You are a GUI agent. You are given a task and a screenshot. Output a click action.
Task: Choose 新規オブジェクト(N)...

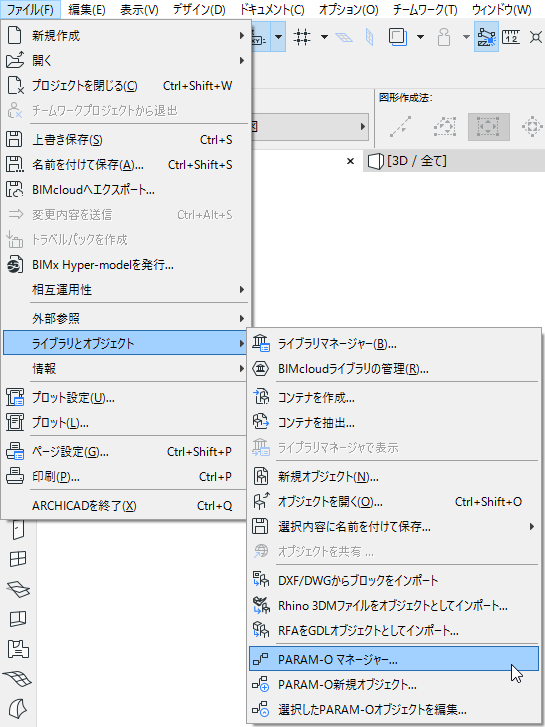pyautogui.click(x=394, y=476)
